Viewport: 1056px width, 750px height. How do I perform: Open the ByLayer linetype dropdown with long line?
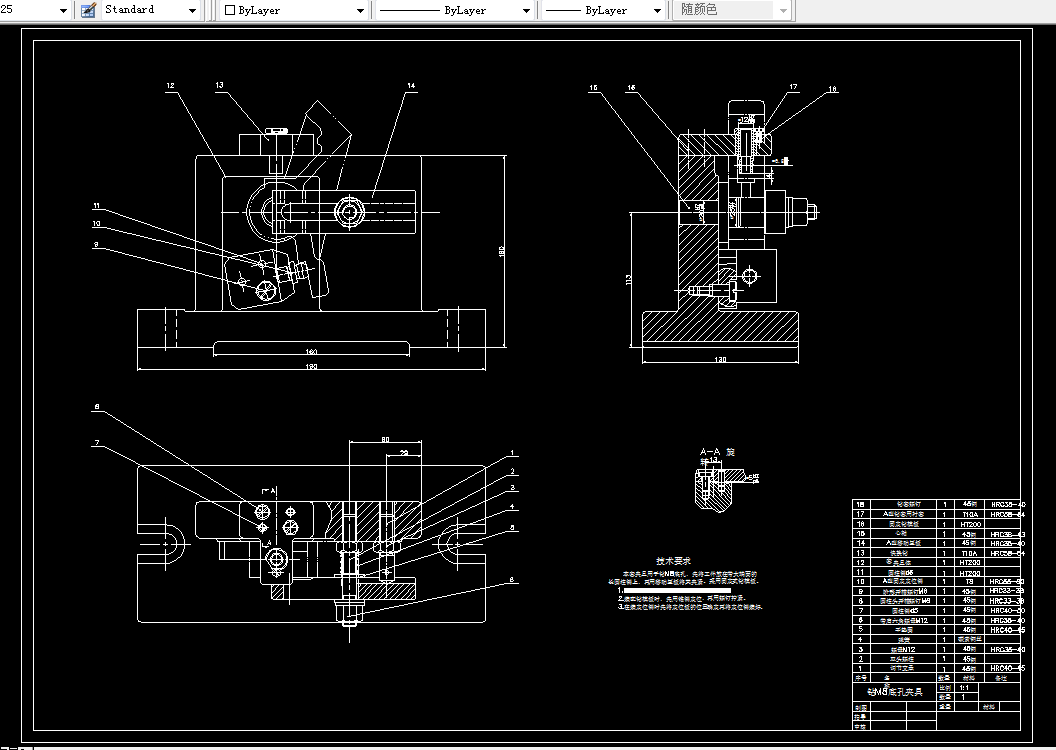[526, 10]
